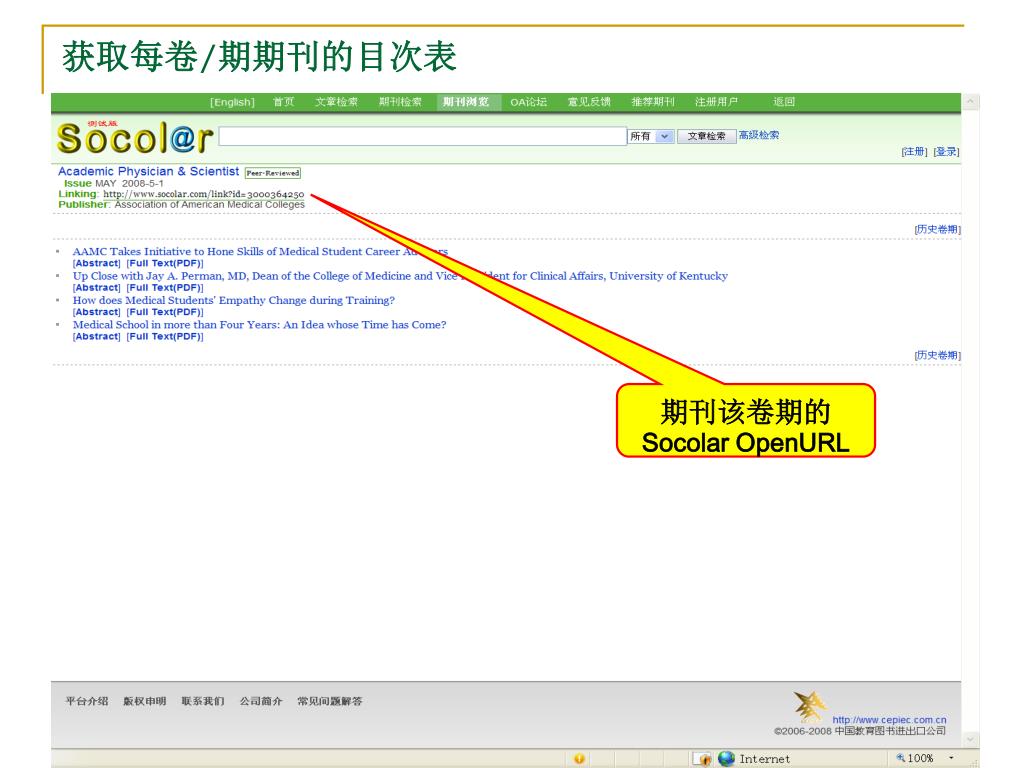
Task: Open 高级检索 advanced search link
Action: pos(759,135)
